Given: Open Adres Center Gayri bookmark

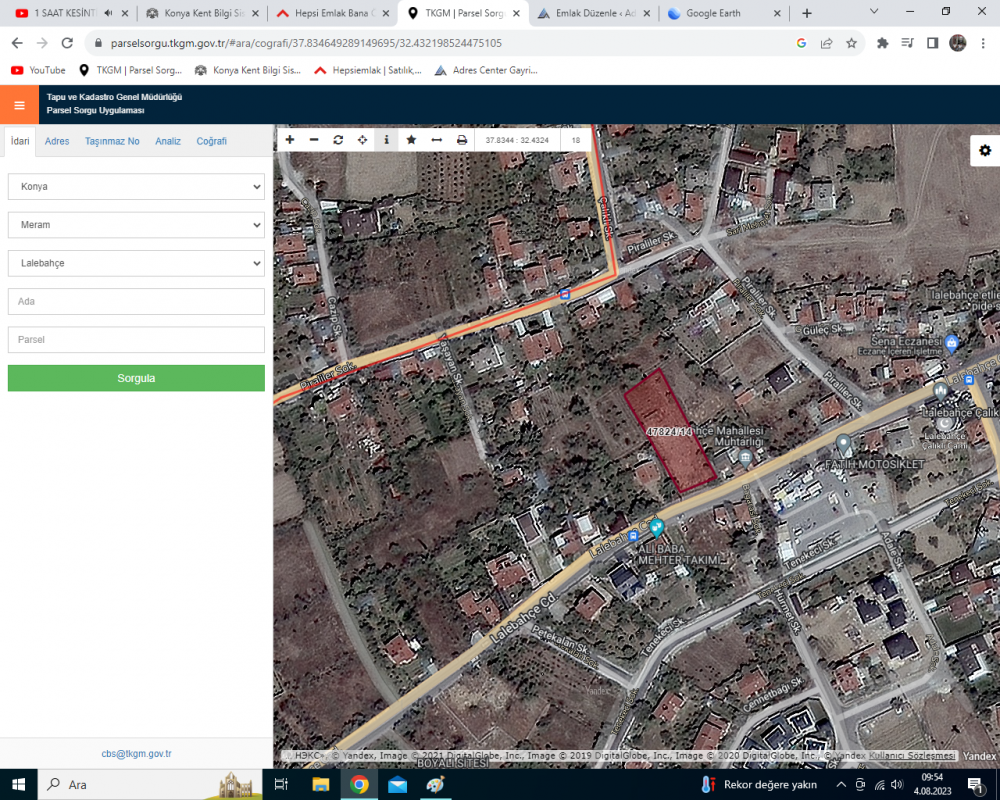Looking at the screenshot, I should coord(486,70).
